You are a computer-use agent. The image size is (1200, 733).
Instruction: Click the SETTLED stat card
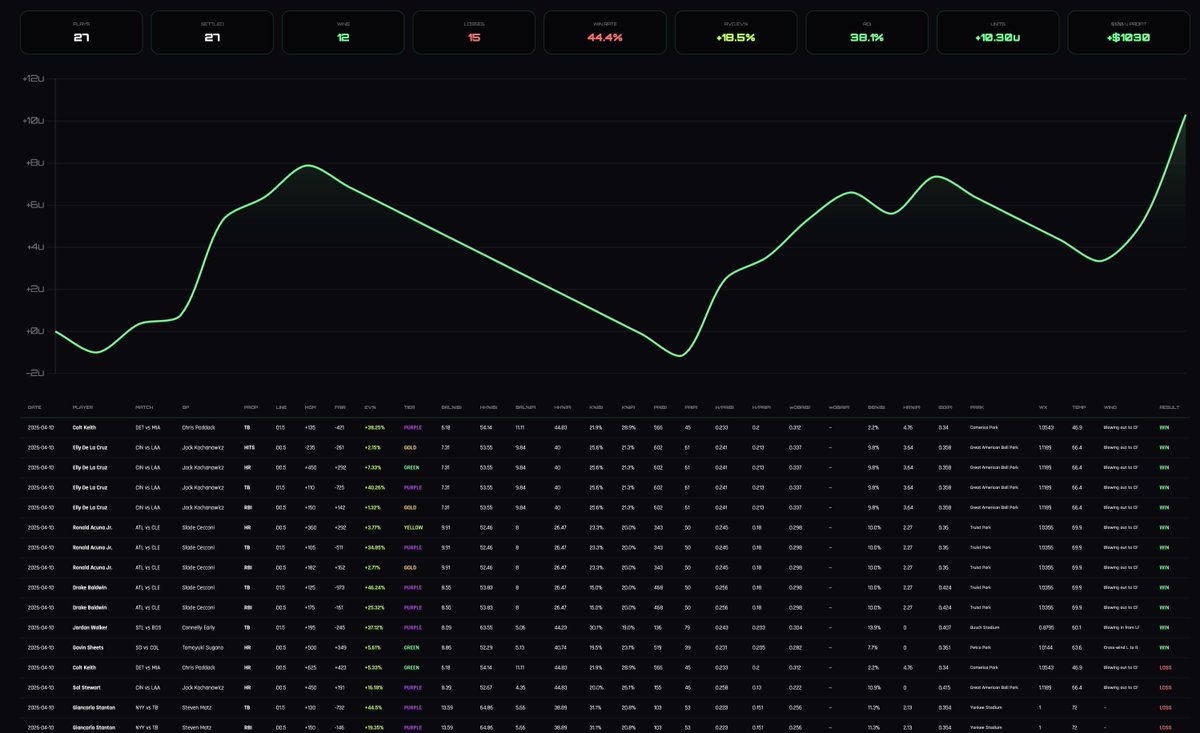click(212, 32)
